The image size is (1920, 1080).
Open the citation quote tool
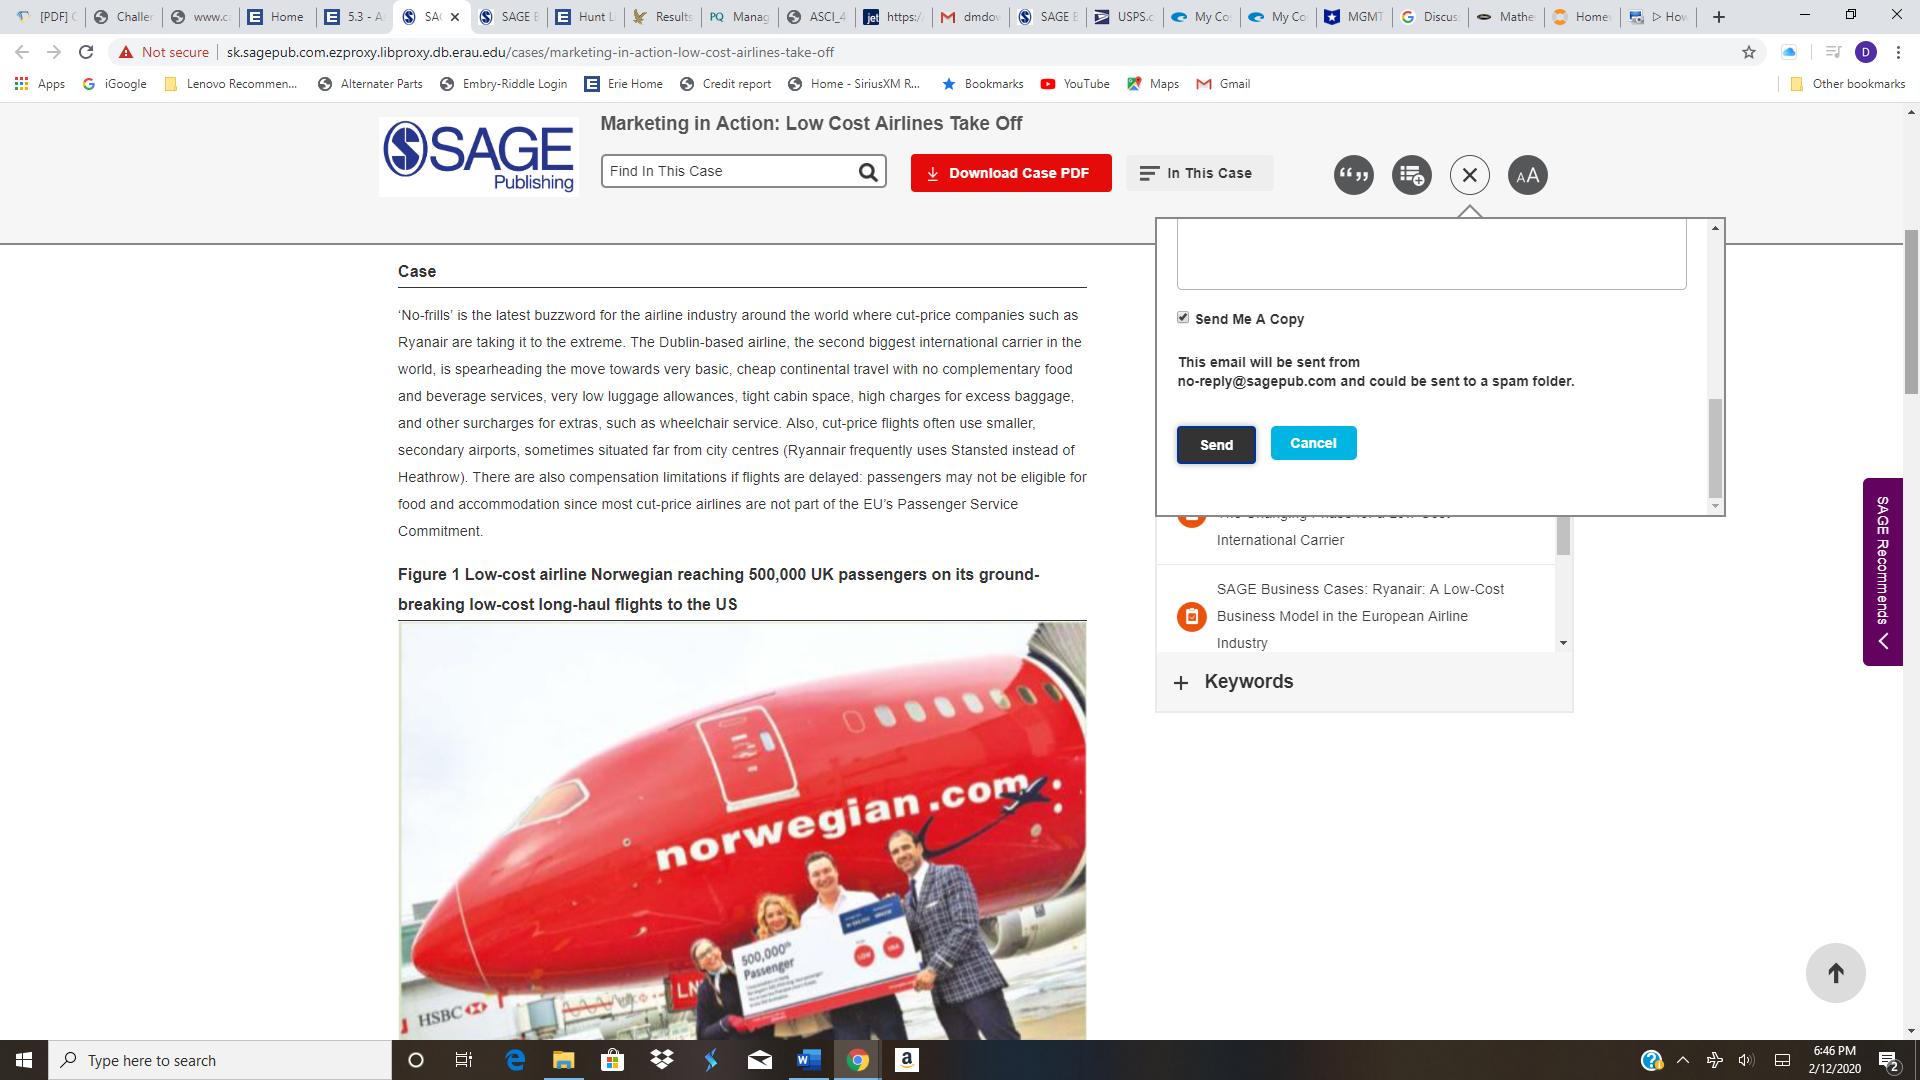tap(1353, 175)
